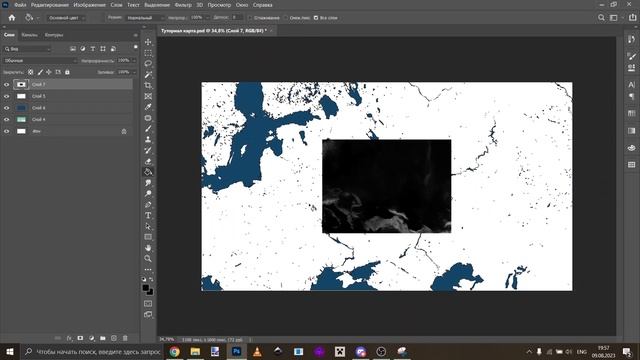This screenshot has height=360, width=640.
Task: Click the foreground color swatch
Action: click(x=146, y=288)
